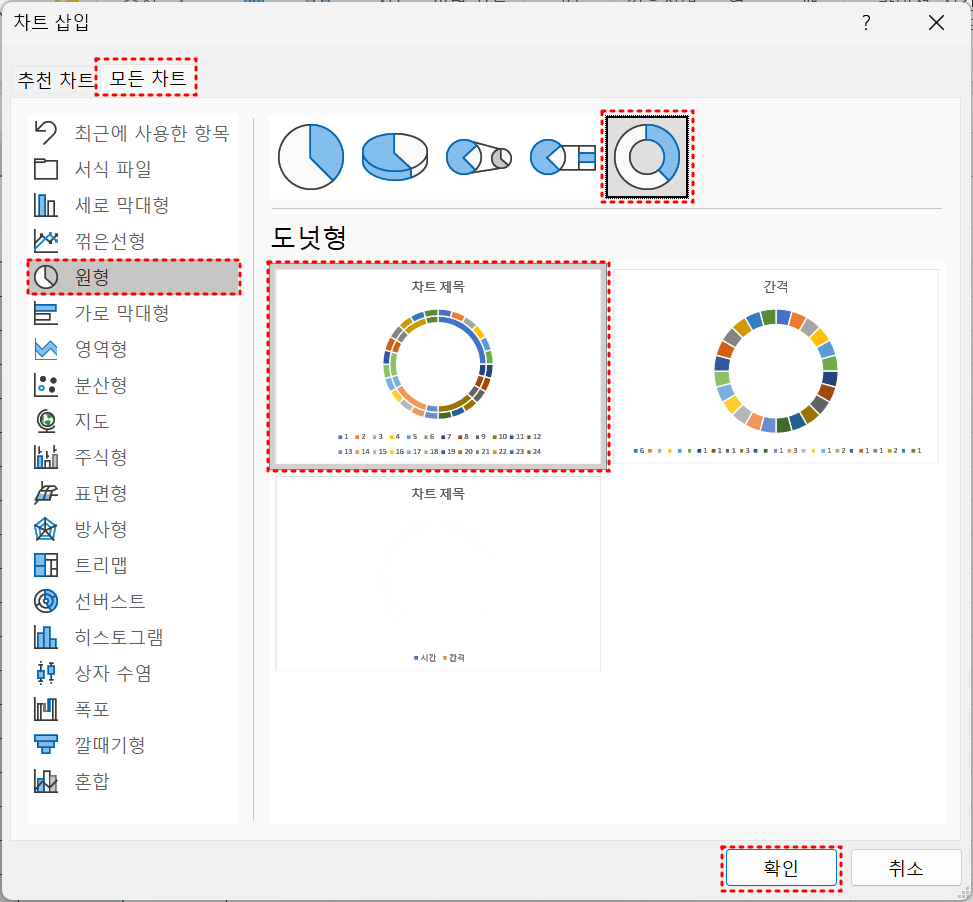Viewport: 973px width, 902px height.
Task: Switch to 추천 차트 tab
Action: (x=55, y=79)
